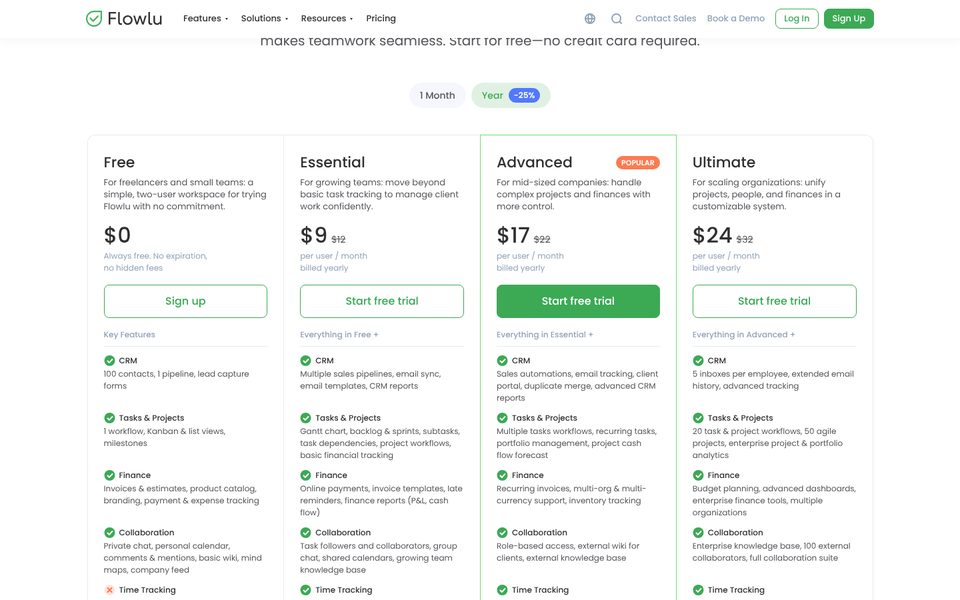
Task: Click Ultimate plan Time Tracking checkmark
Action: 698,590
